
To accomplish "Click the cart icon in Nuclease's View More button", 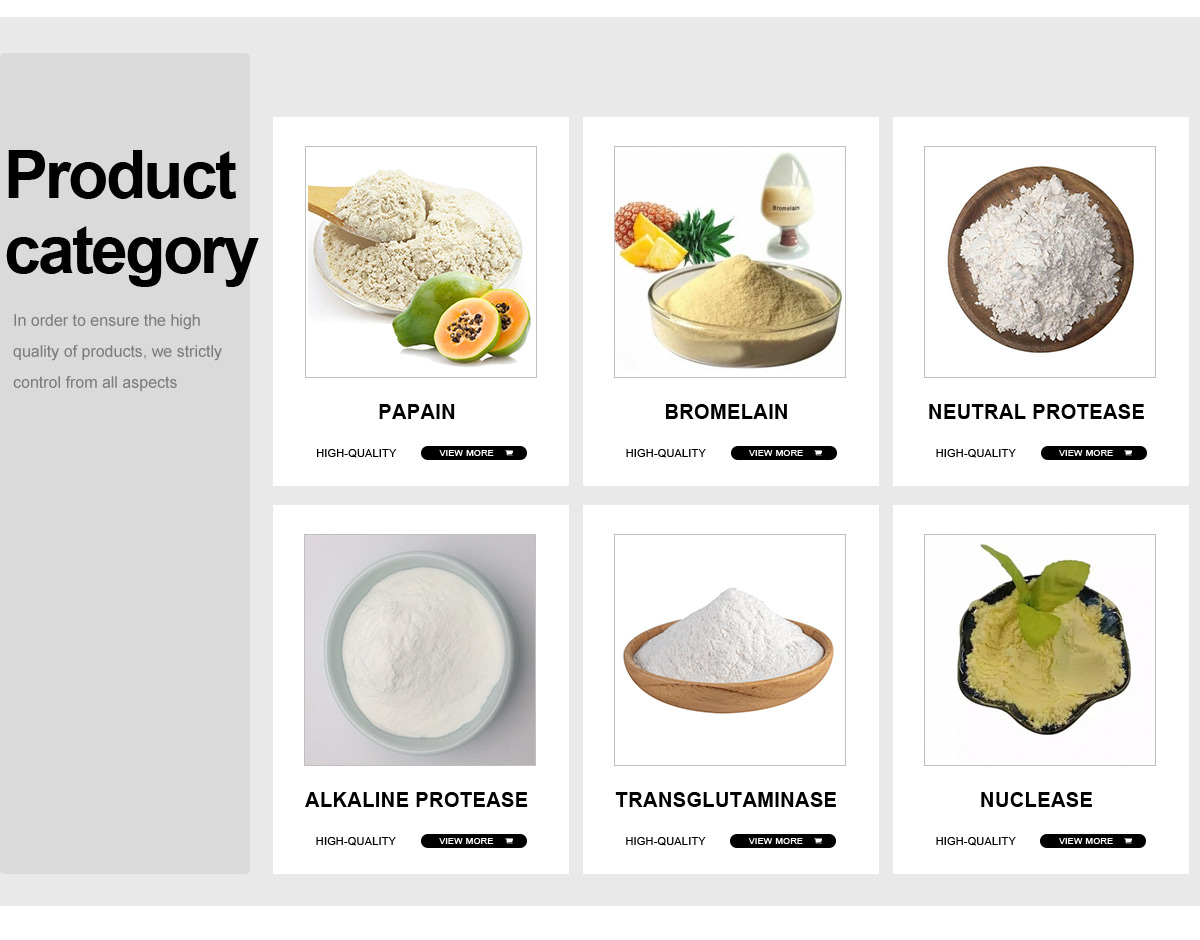I will coord(1128,841).
